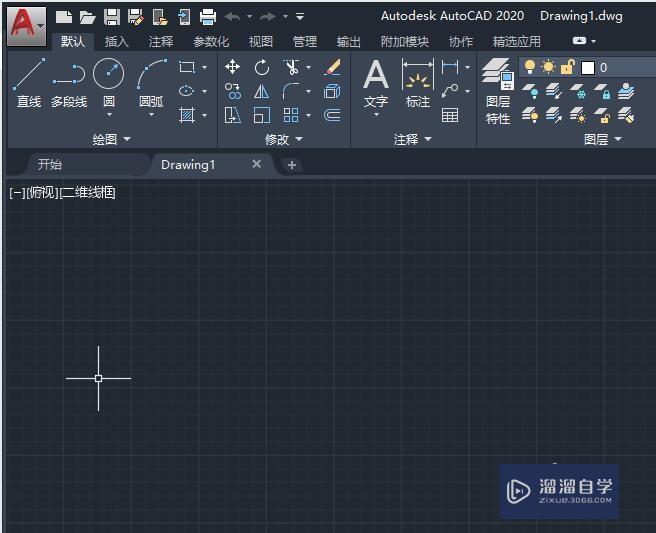Close the Drawing1 tab
This screenshot has height=533, width=656.
257,164
